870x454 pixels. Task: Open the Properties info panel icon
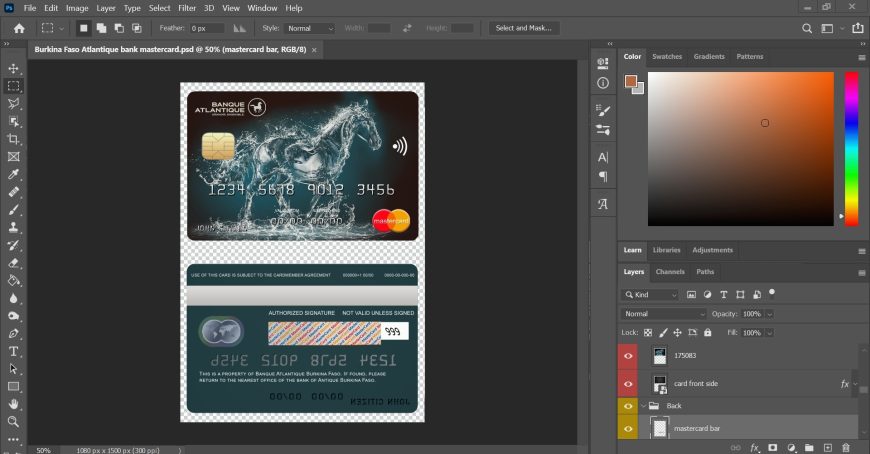pos(603,83)
